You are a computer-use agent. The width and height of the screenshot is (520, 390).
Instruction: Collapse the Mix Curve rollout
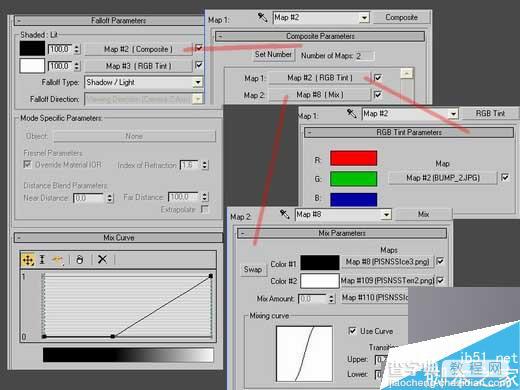click(x=19, y=238)
